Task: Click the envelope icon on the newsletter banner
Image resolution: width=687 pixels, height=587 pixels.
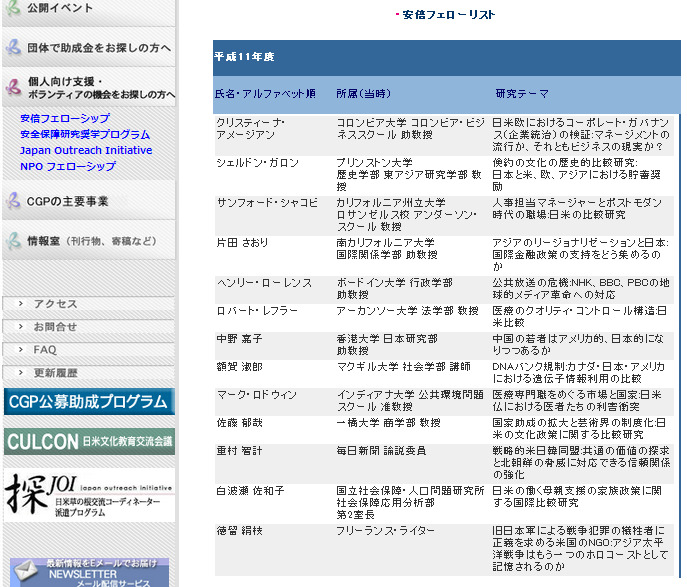Action: pos(25,570)
